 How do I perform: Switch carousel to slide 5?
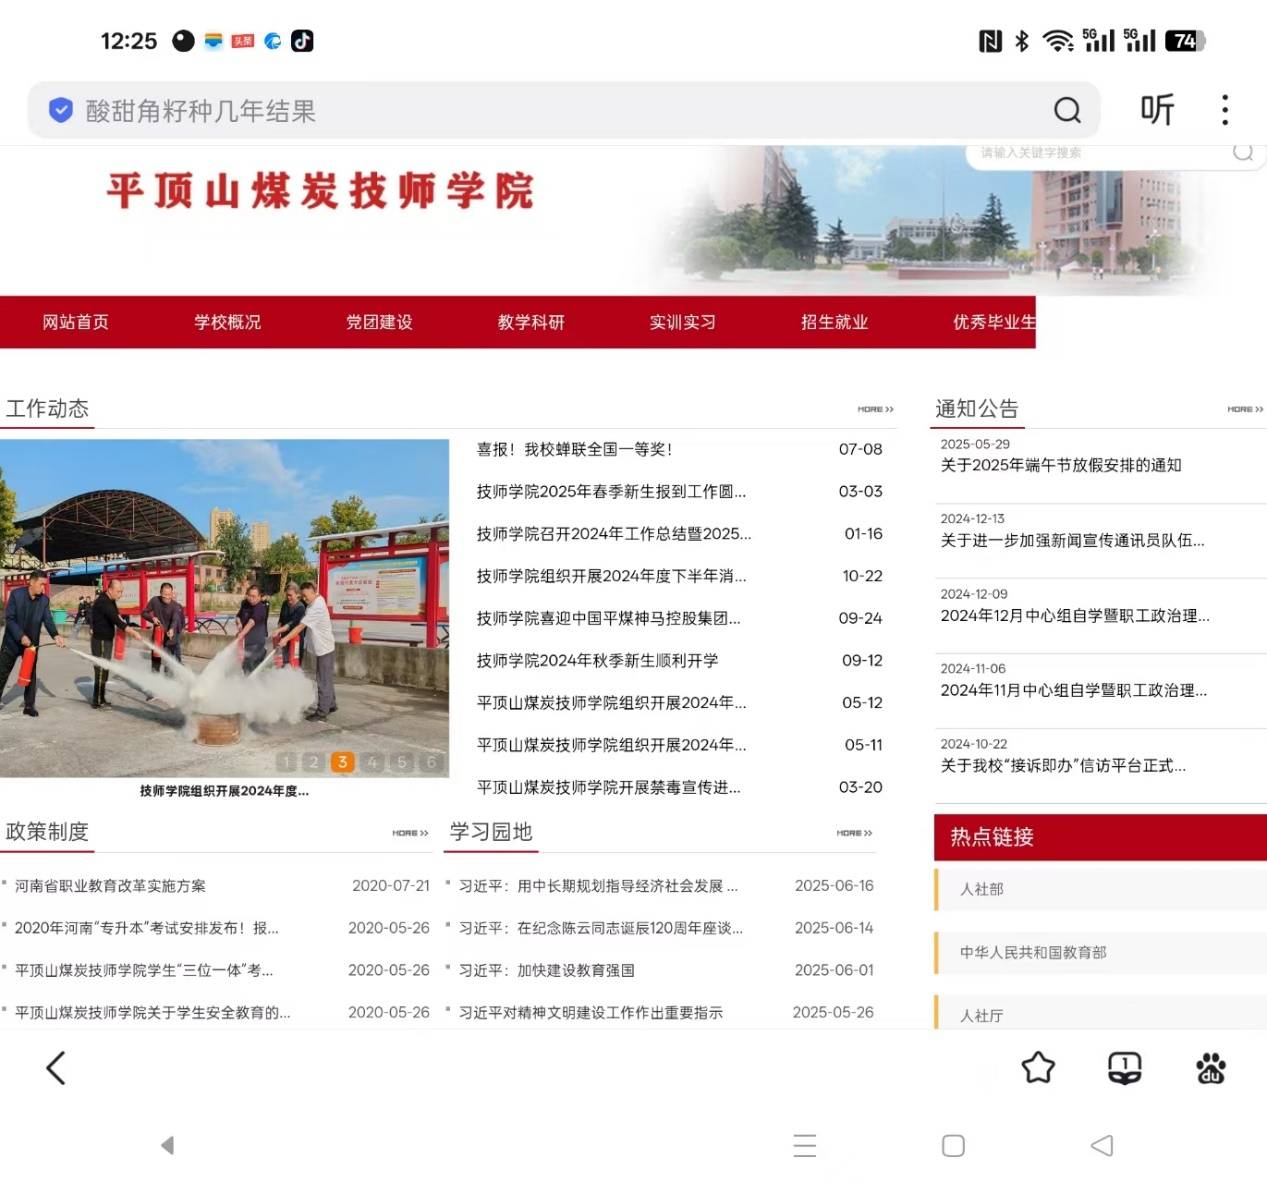tap(402, 762)
